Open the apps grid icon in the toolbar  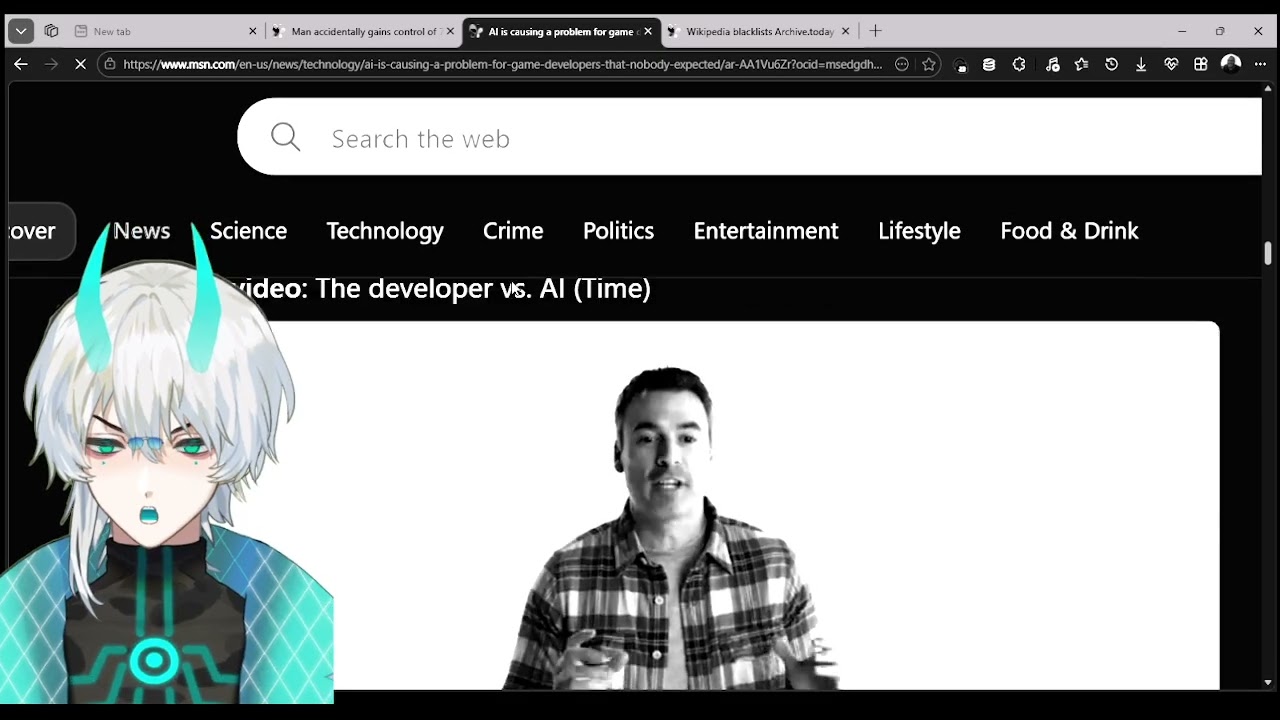click(x=1201, y=64)
